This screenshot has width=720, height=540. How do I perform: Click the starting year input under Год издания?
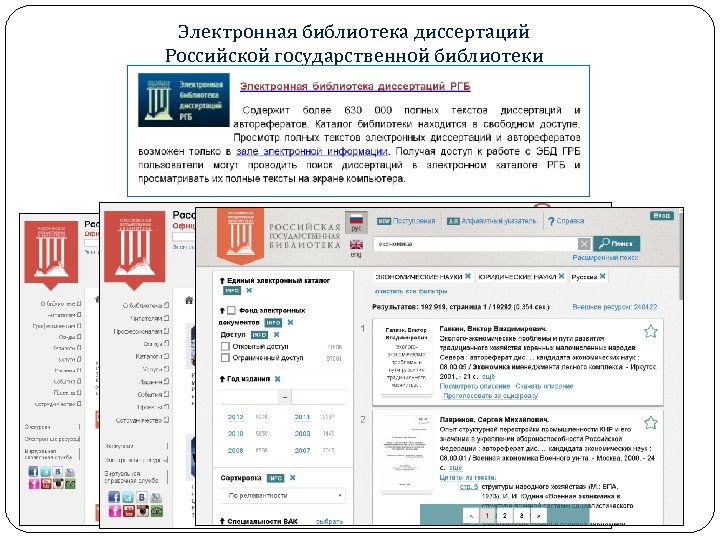249,396
